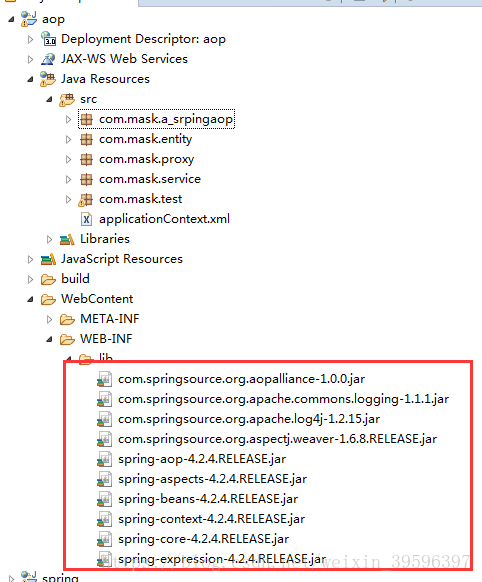This screenshot has height=582, width=482.
Task: Click the Libraries icon
Action: tap(67, 240)
